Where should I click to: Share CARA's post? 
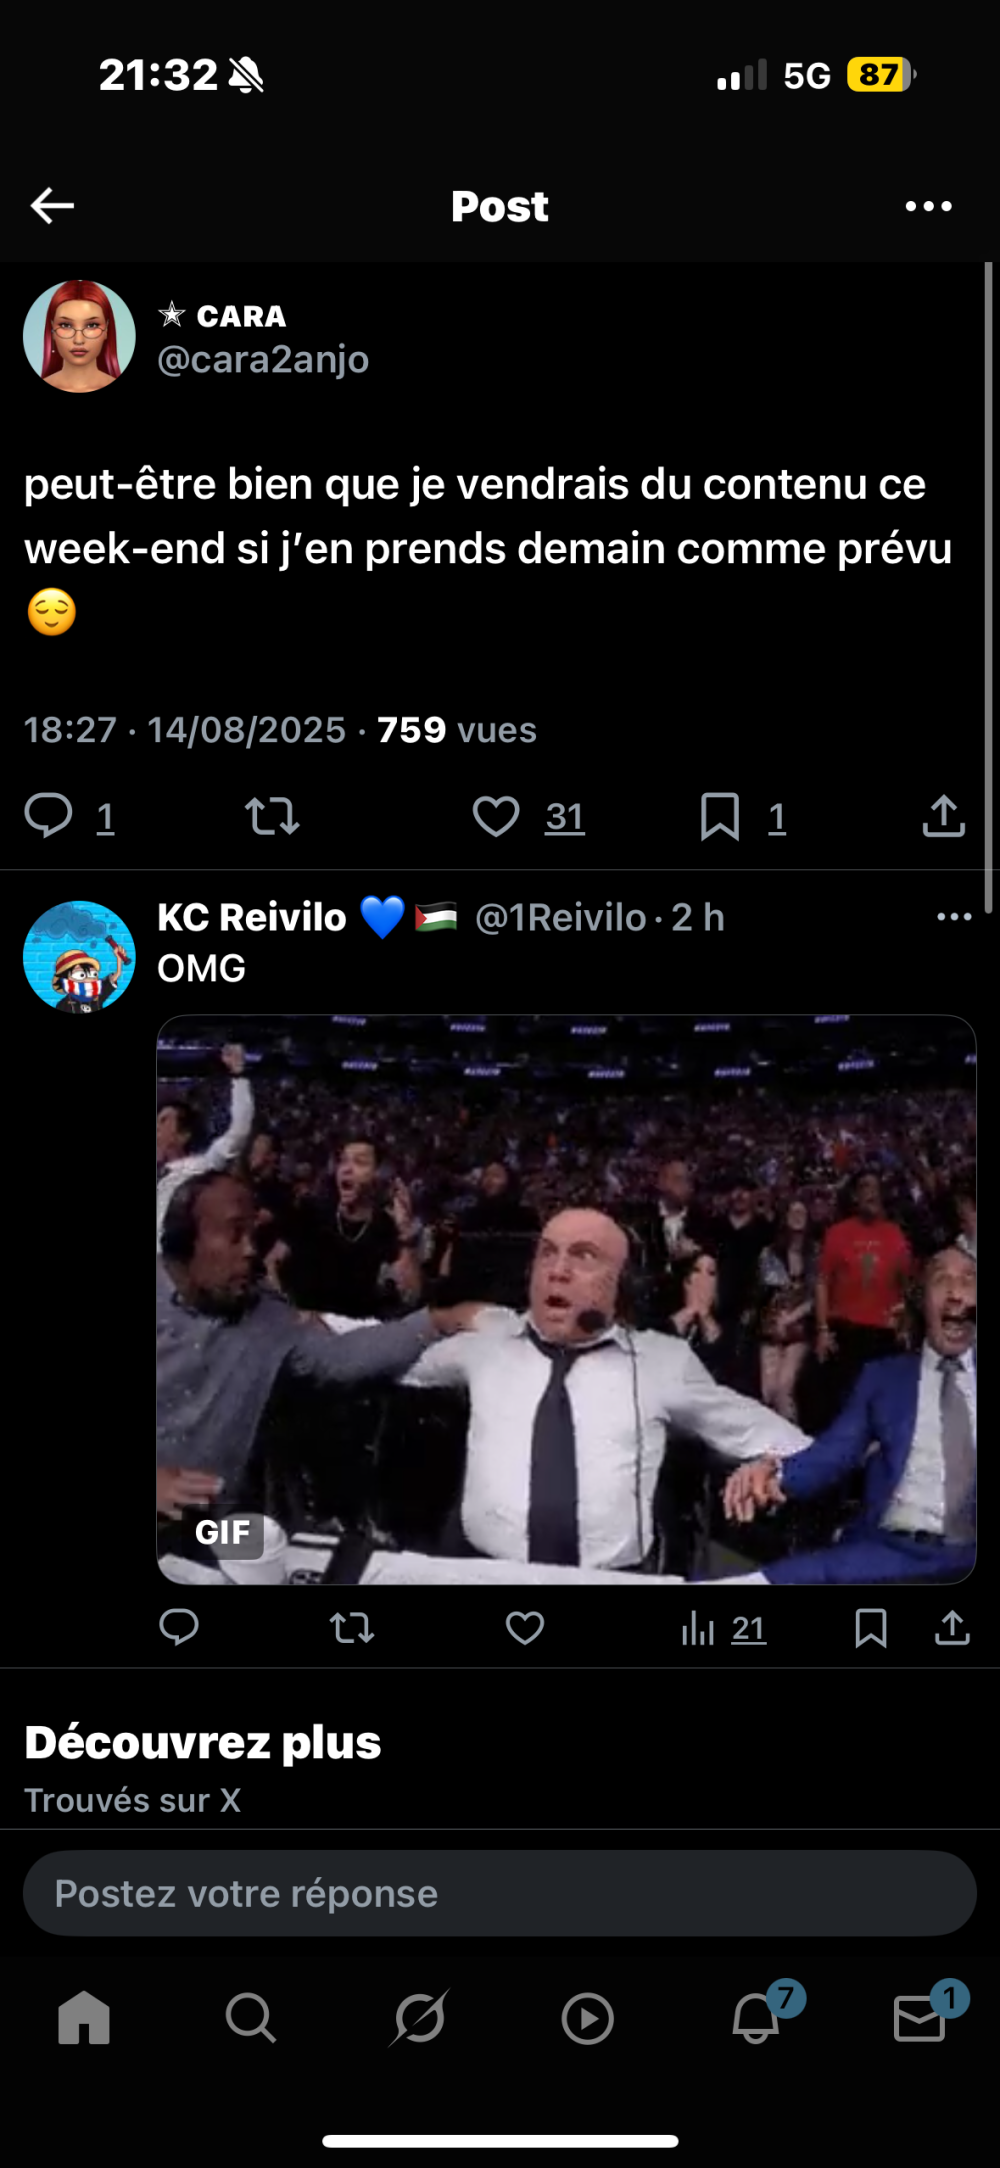tap(943, 816)
